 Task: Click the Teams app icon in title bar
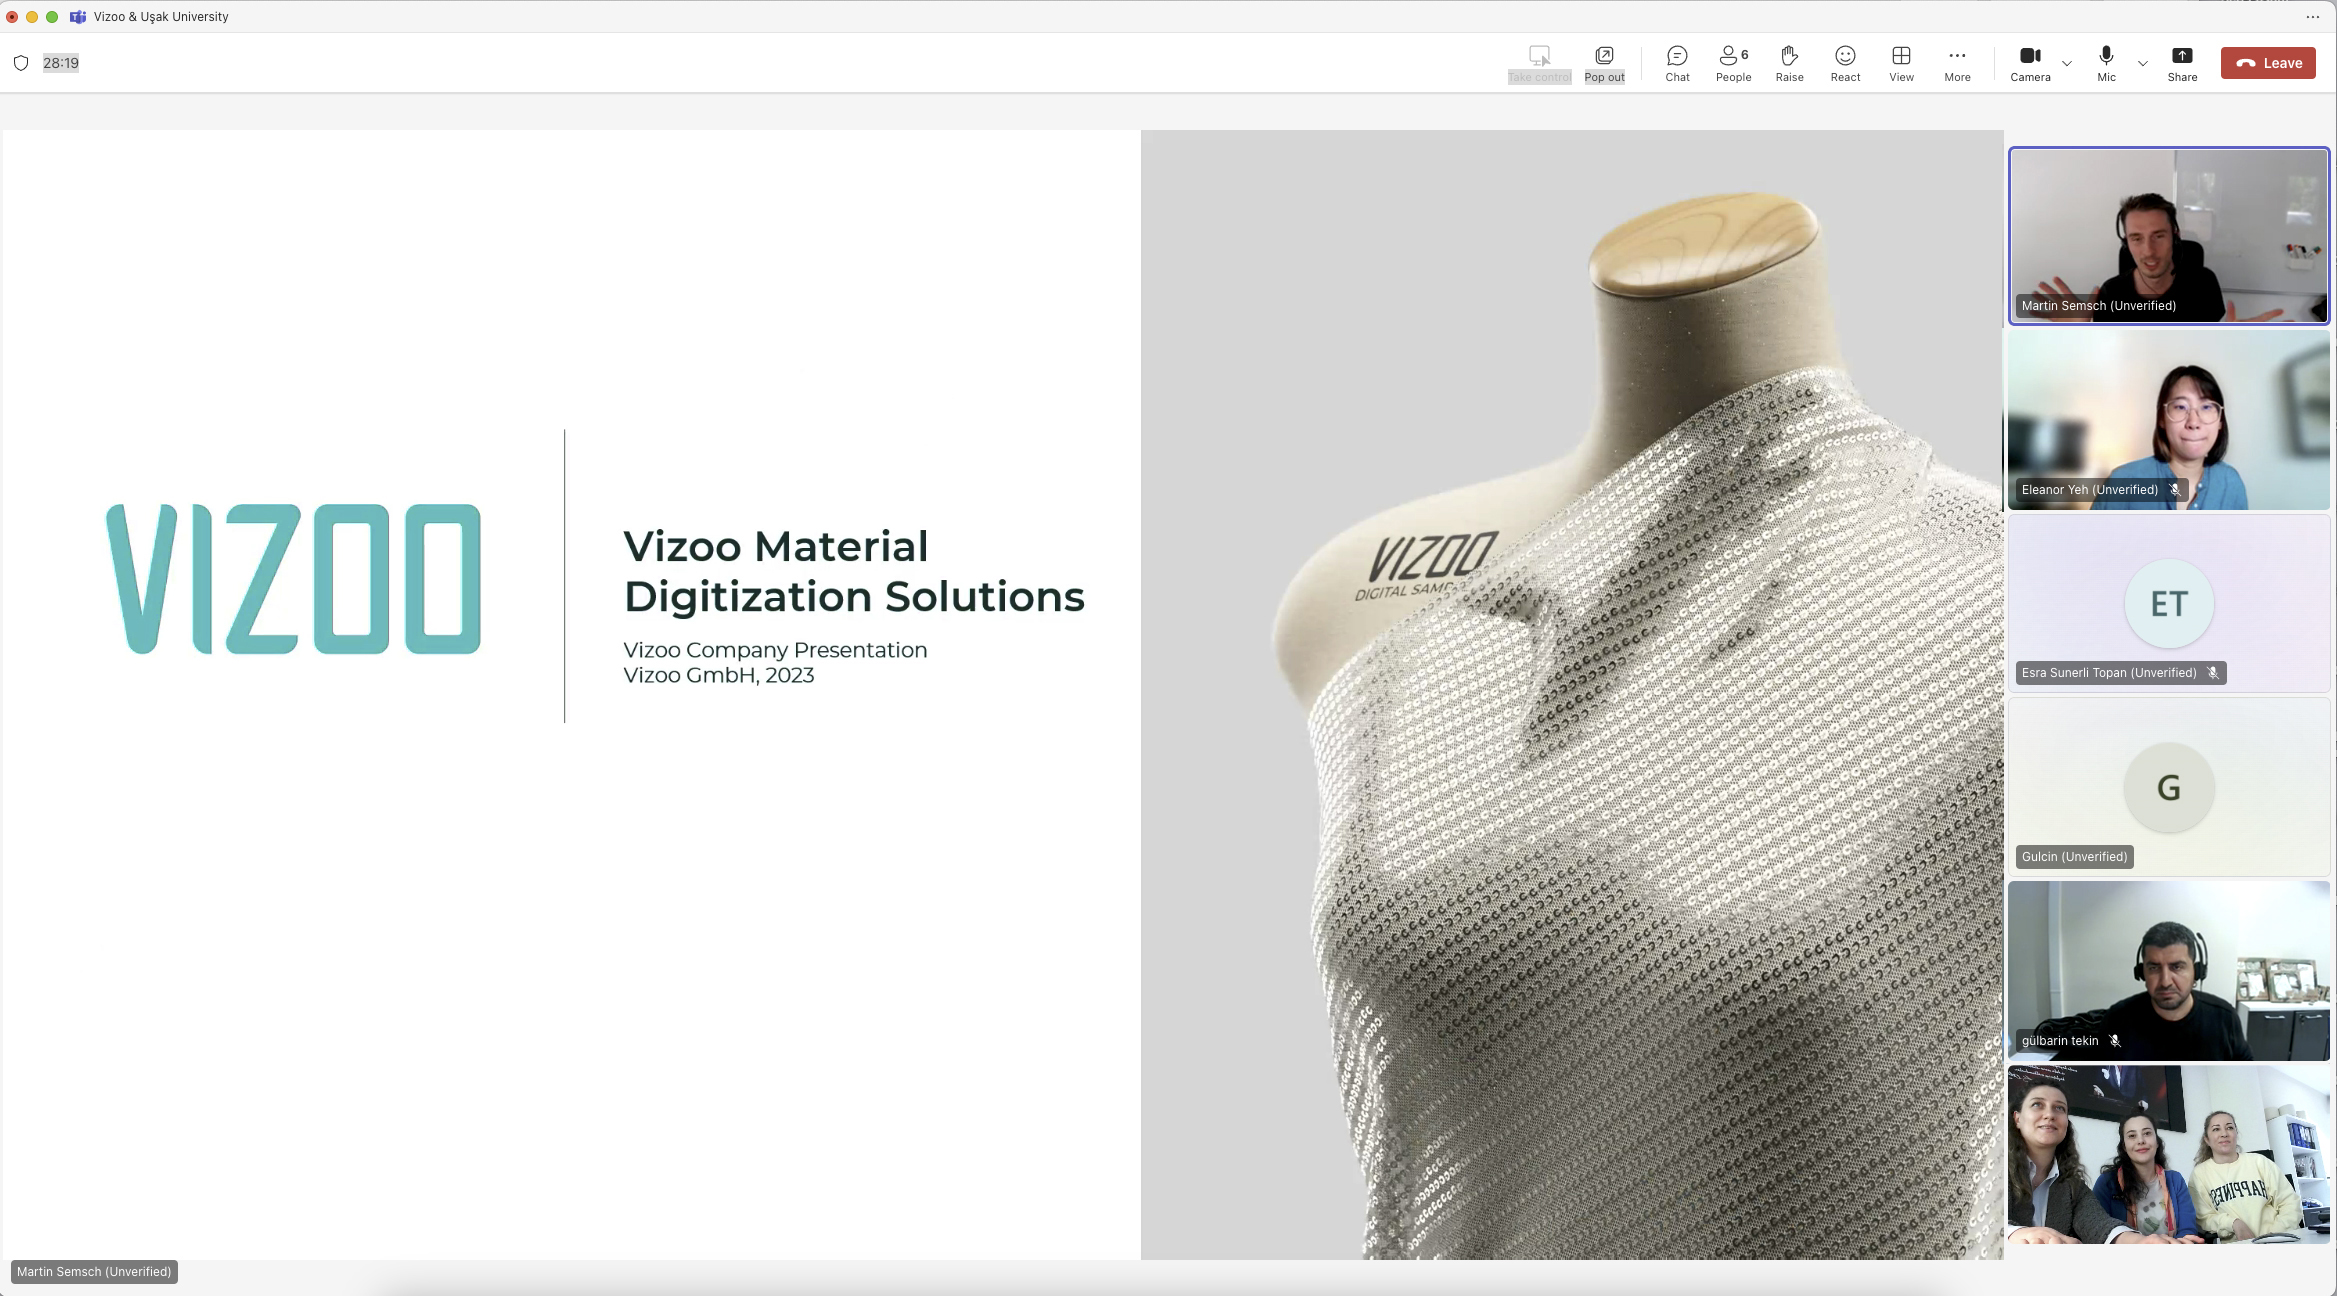click(78, 17)
